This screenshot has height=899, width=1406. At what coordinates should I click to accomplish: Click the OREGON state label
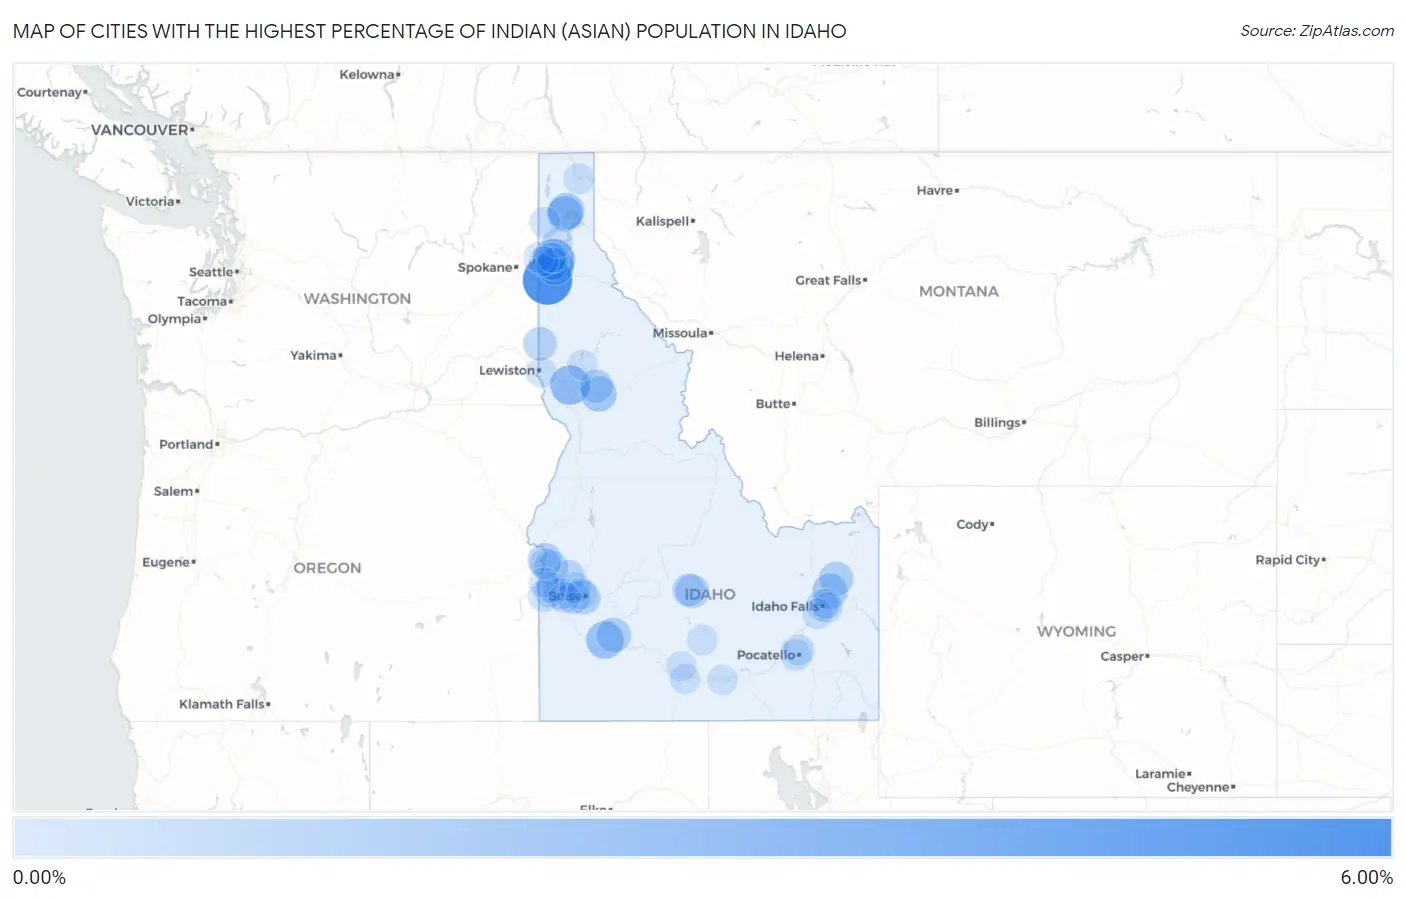click(327, 567)
